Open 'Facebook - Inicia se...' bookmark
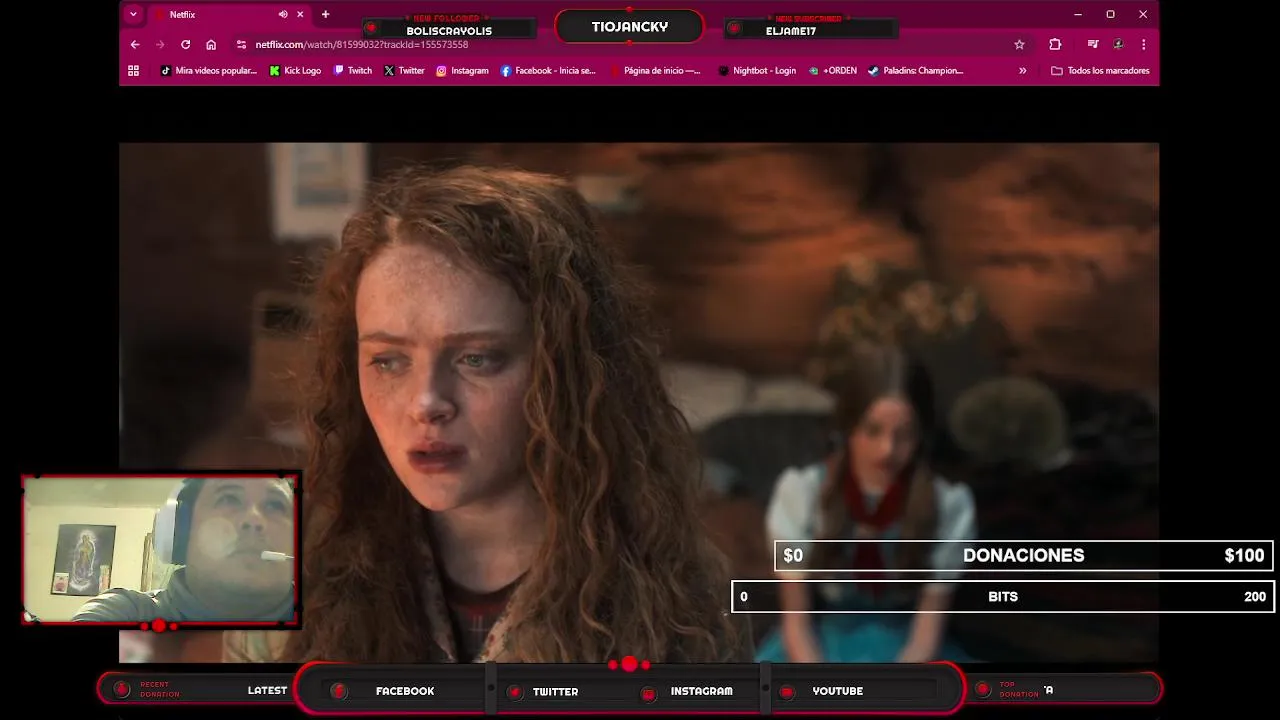 coord(548,71)
